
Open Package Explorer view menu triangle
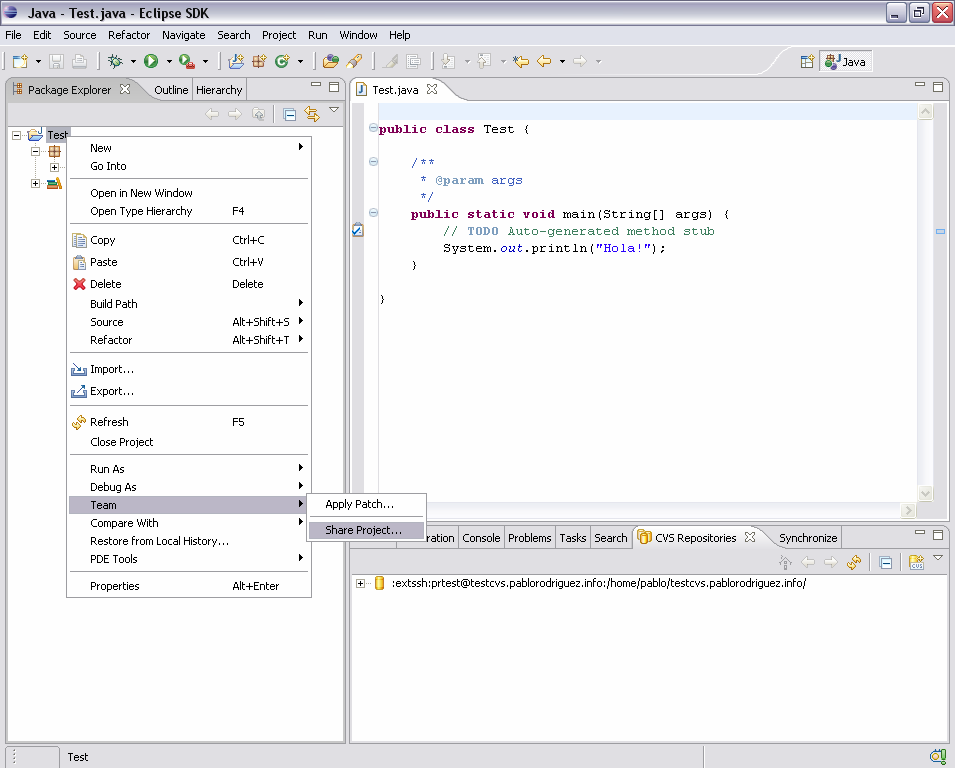click(x=334, y=110)
